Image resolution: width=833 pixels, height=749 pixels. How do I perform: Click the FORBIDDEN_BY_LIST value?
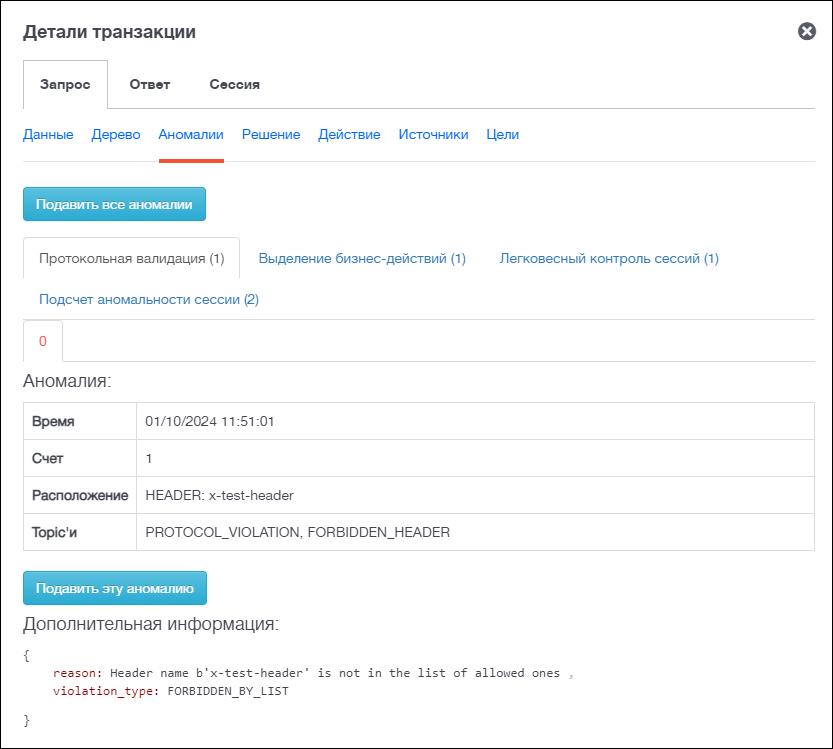(228, 691)
